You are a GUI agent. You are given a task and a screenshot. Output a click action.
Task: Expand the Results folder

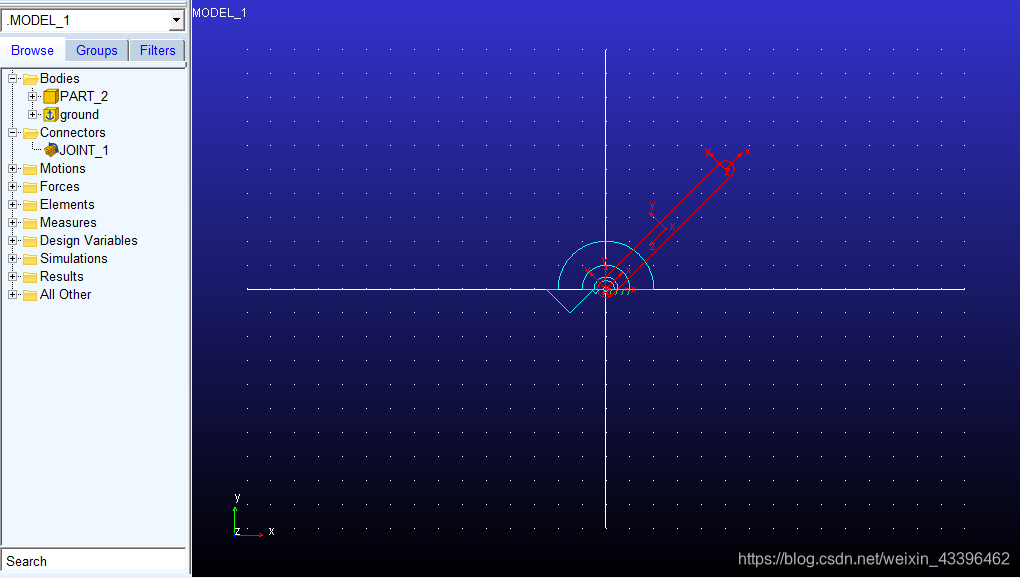coord(13,277)
